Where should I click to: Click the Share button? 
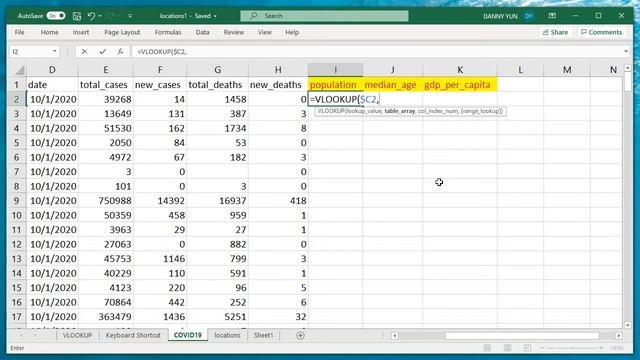click(555, 32)
